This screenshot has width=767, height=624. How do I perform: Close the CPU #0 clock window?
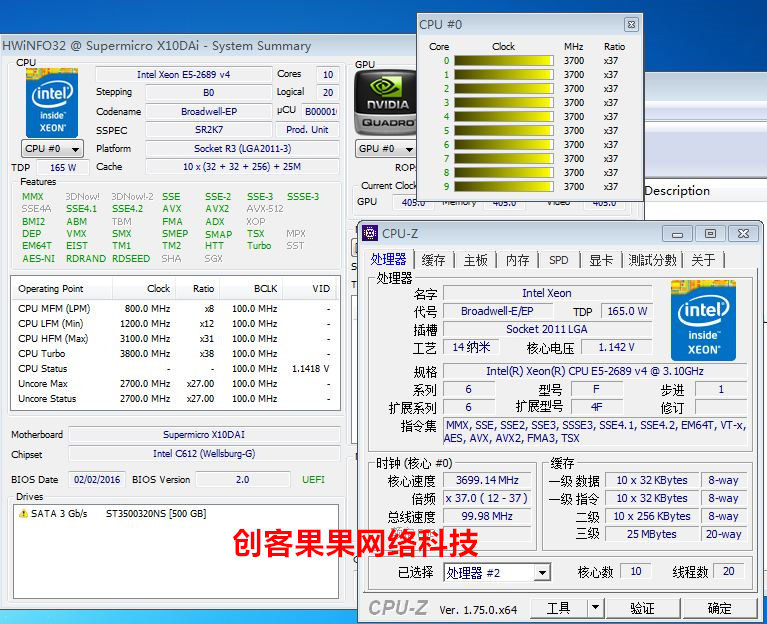pos(631,24)
